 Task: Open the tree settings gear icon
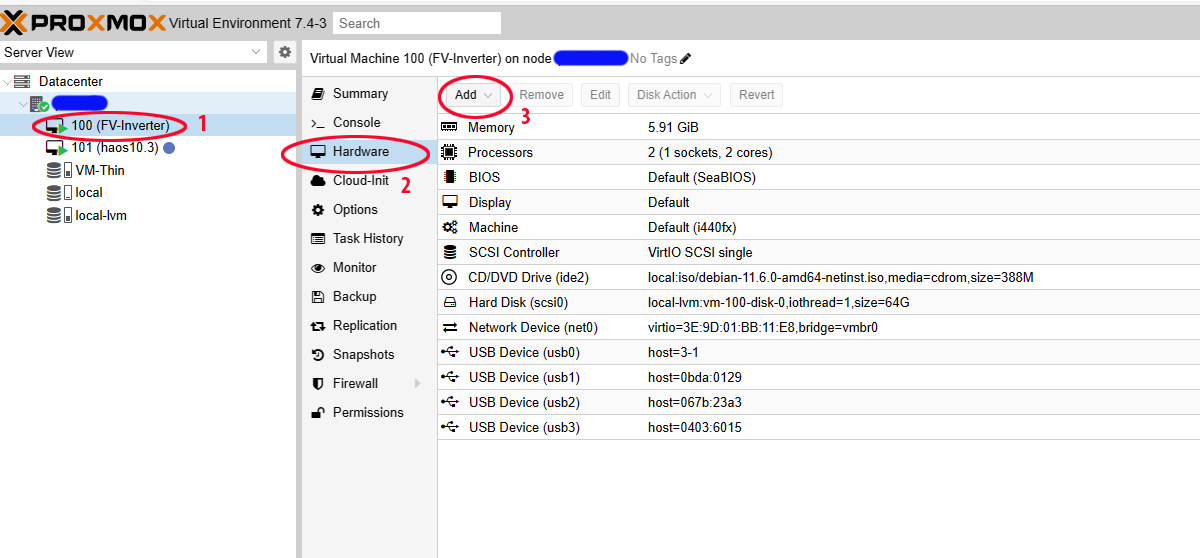click(x=285, y=52)
